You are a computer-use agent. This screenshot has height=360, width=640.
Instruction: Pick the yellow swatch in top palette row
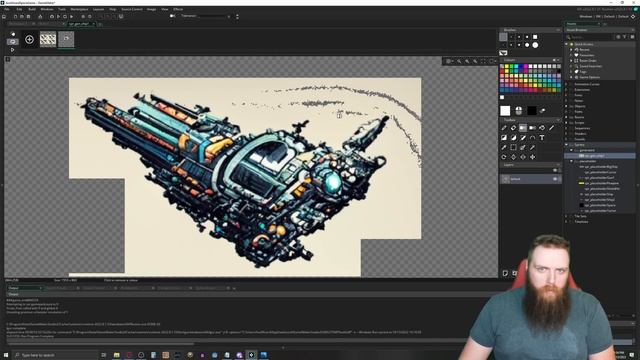click(x=507, y=66)
